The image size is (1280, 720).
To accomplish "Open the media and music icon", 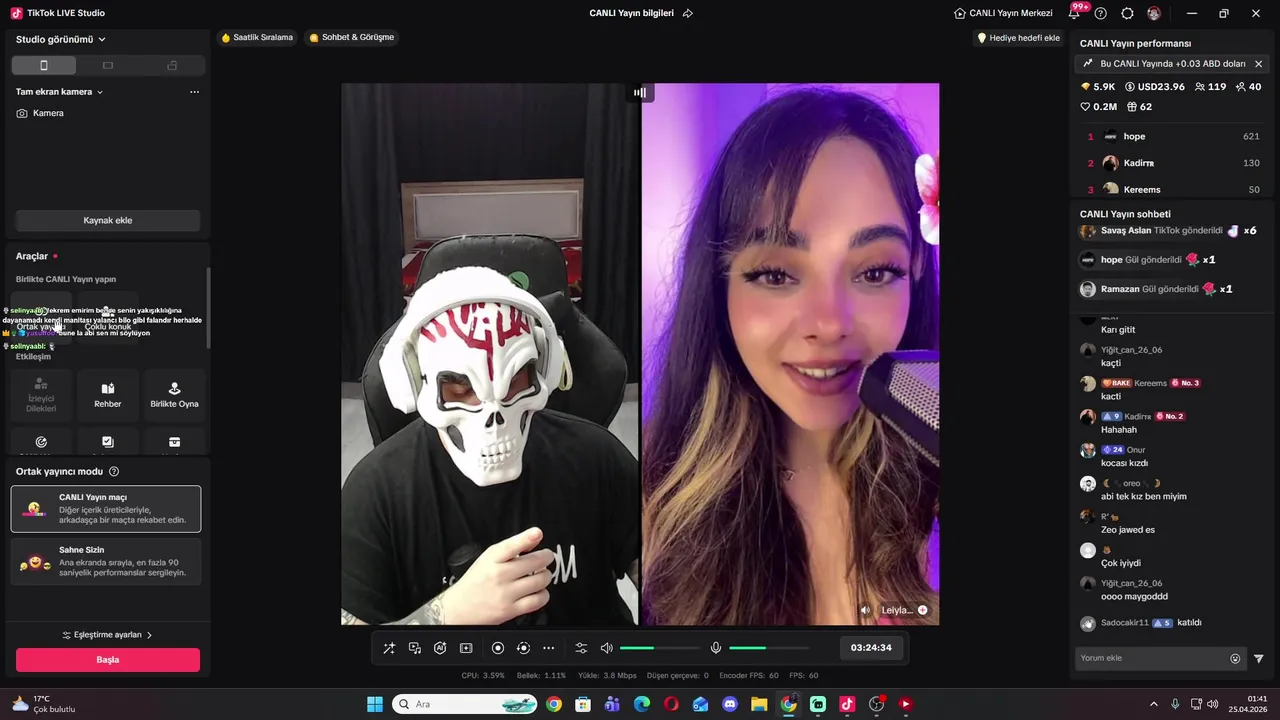I will [x=414, y=648].
